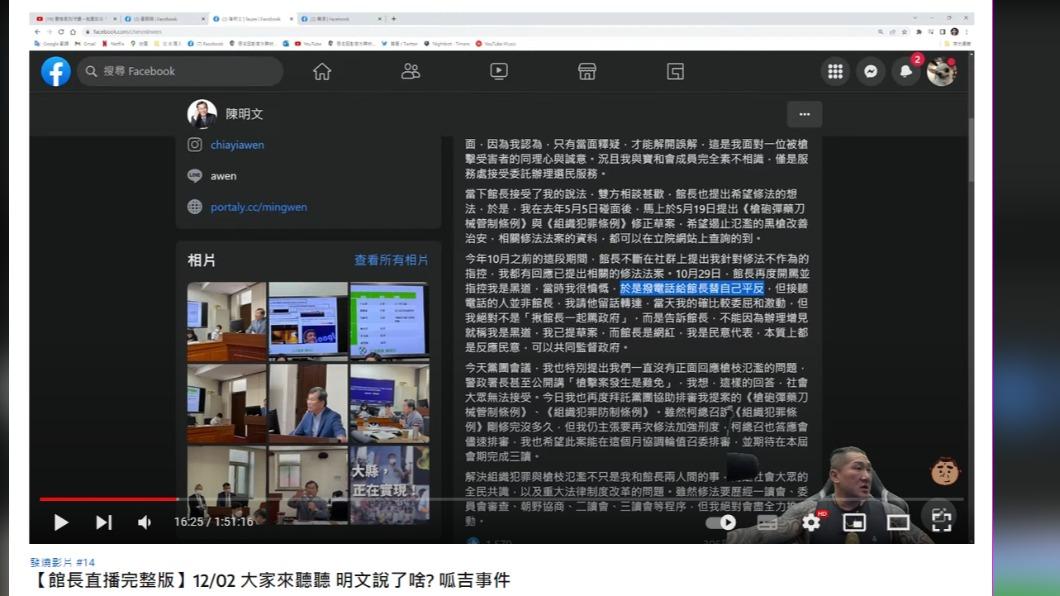
Task: Click the video title 館長直播完整版 12/02
Action: point(270,580)
